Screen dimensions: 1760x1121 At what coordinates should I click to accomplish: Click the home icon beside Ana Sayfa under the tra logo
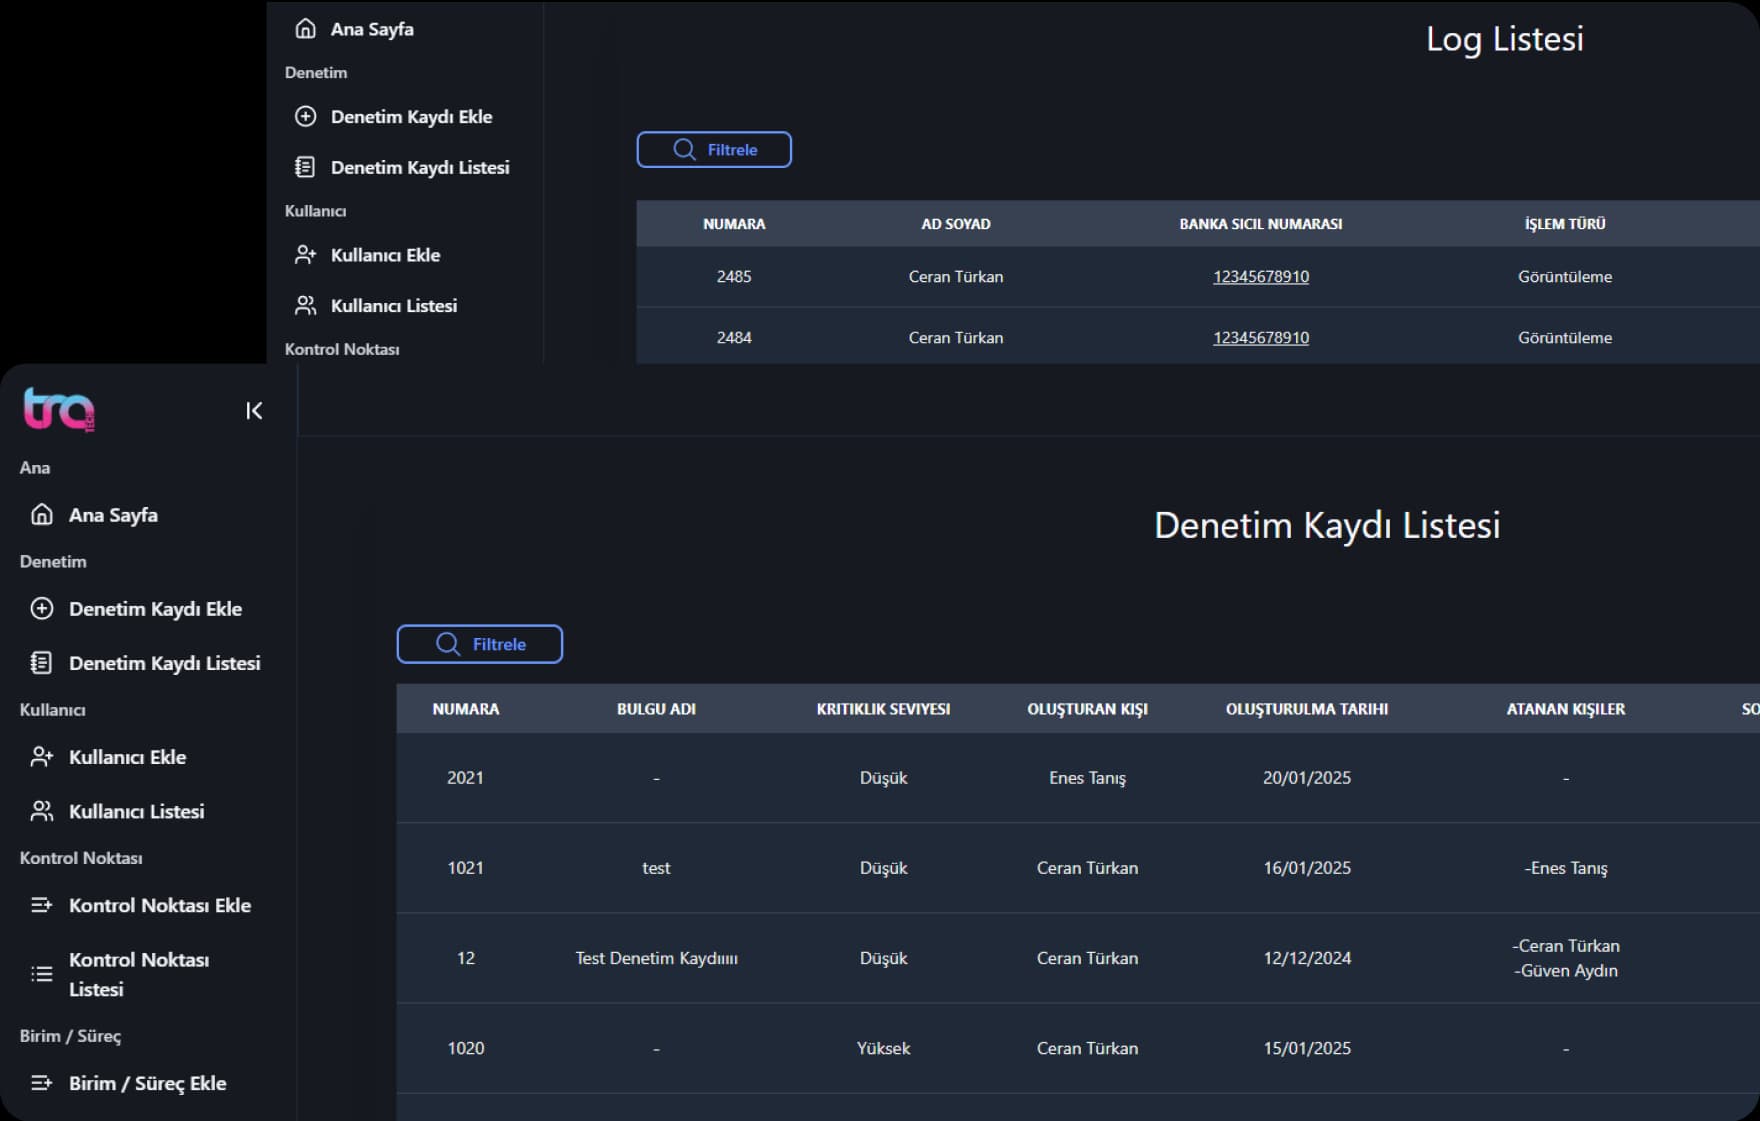[42, 515]
